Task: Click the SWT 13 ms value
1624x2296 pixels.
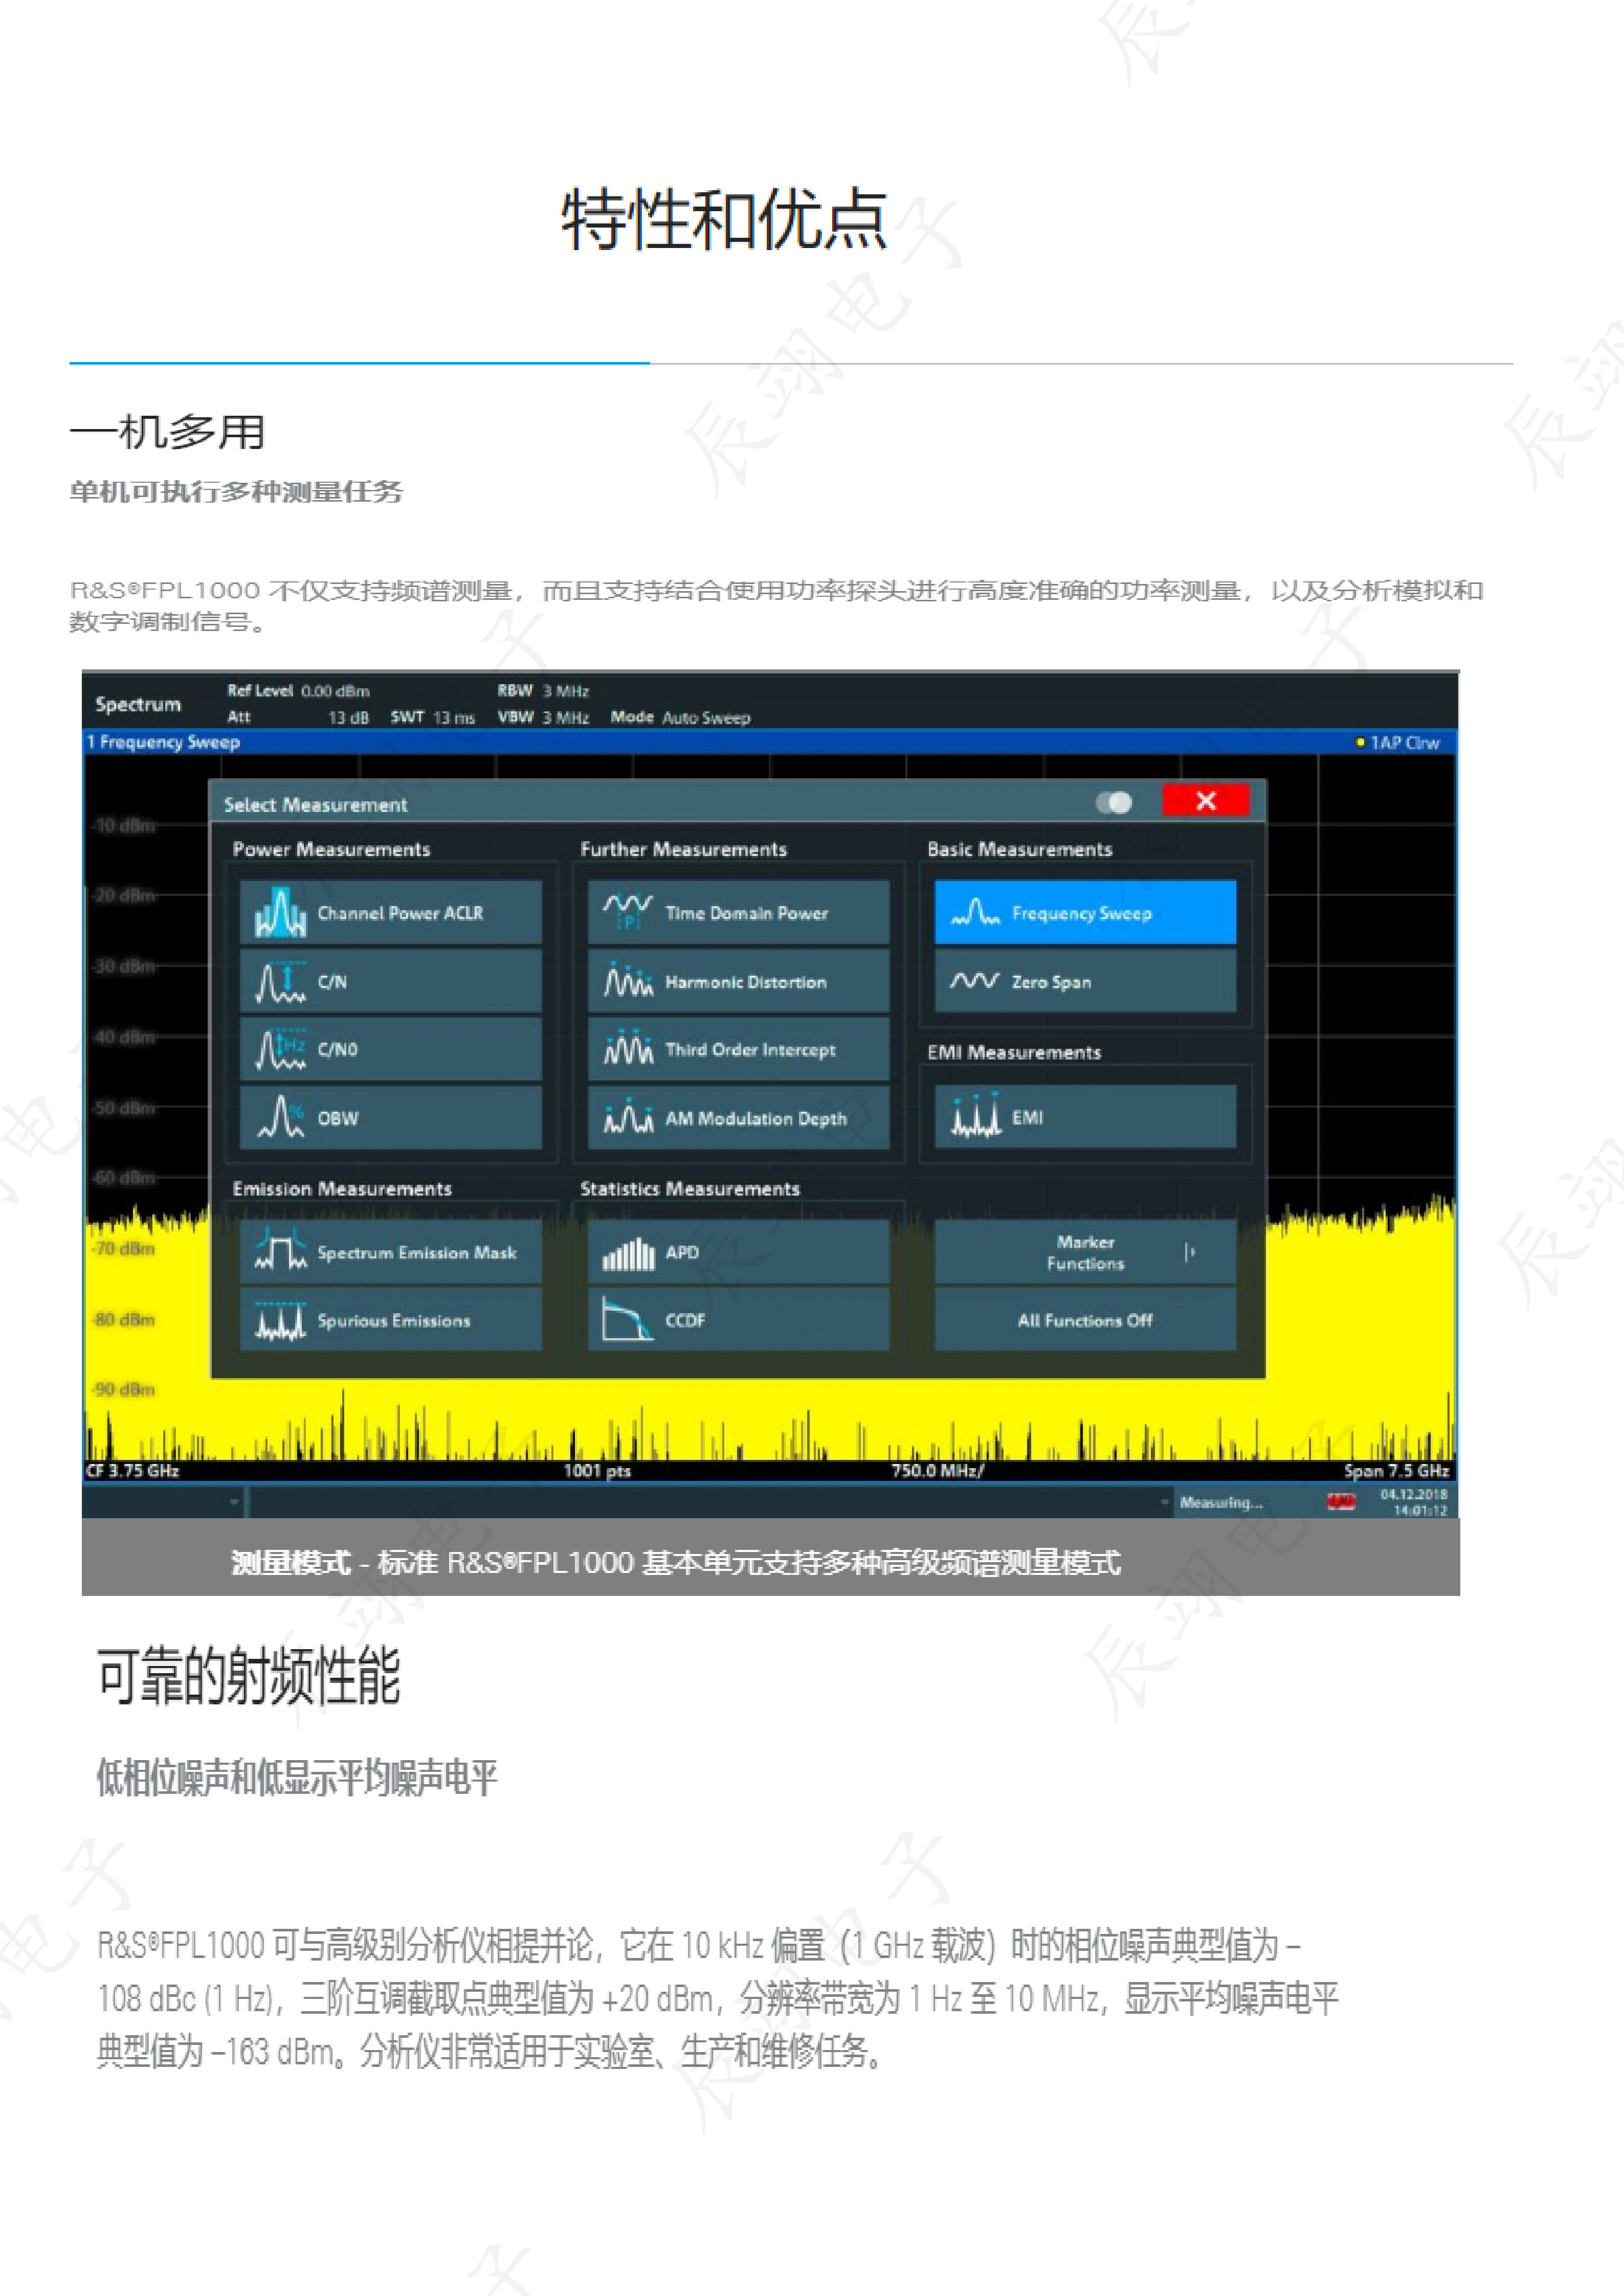Action: click(432, 717)
